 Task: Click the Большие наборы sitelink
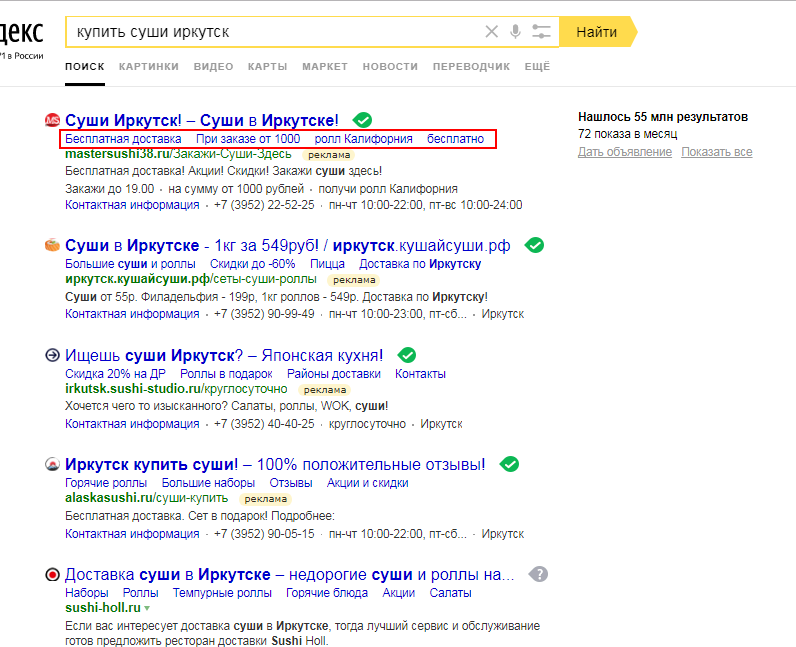pos(208,483)
